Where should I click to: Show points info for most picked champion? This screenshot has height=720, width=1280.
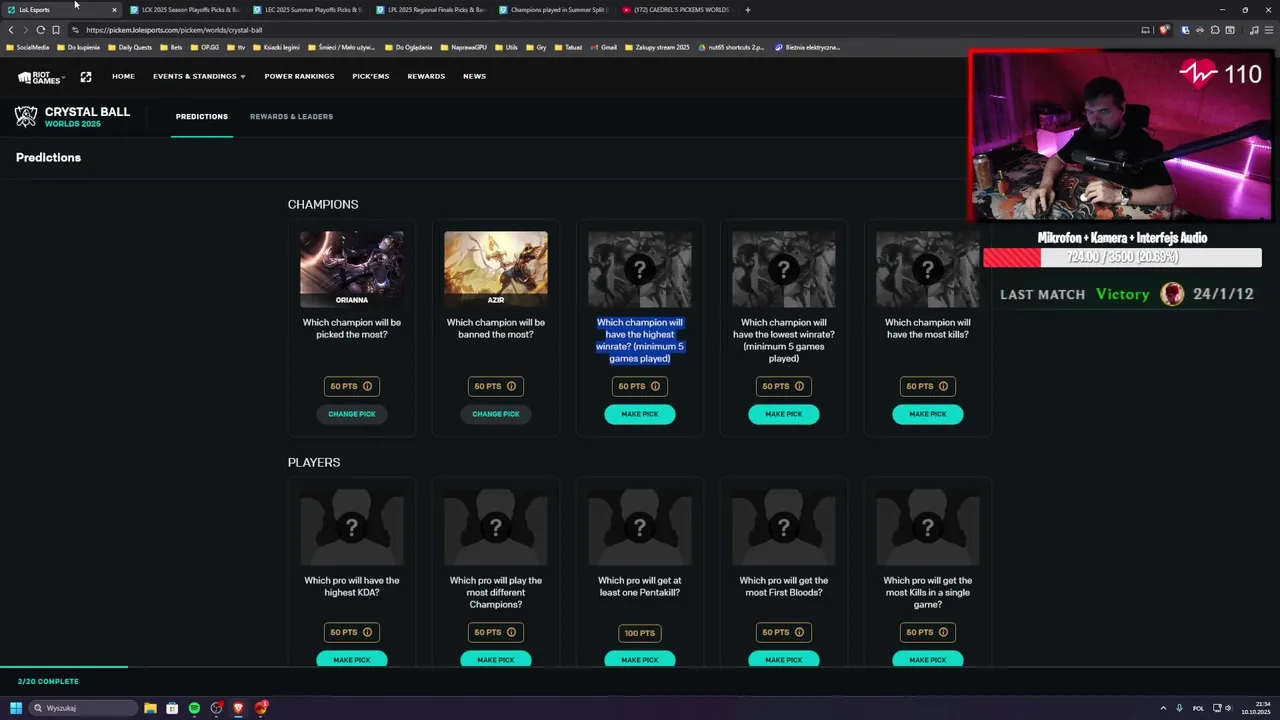(367, 386)
